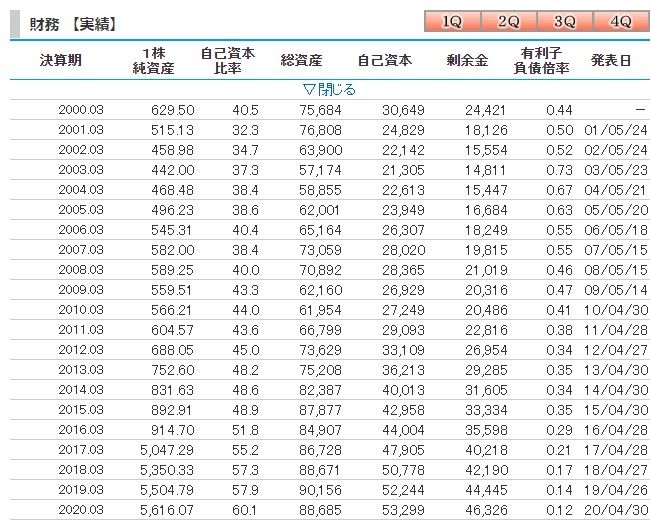This screenshot has width=651, height=520.
Task: Click announcement date 17/04/28
Action: [616, 450]
